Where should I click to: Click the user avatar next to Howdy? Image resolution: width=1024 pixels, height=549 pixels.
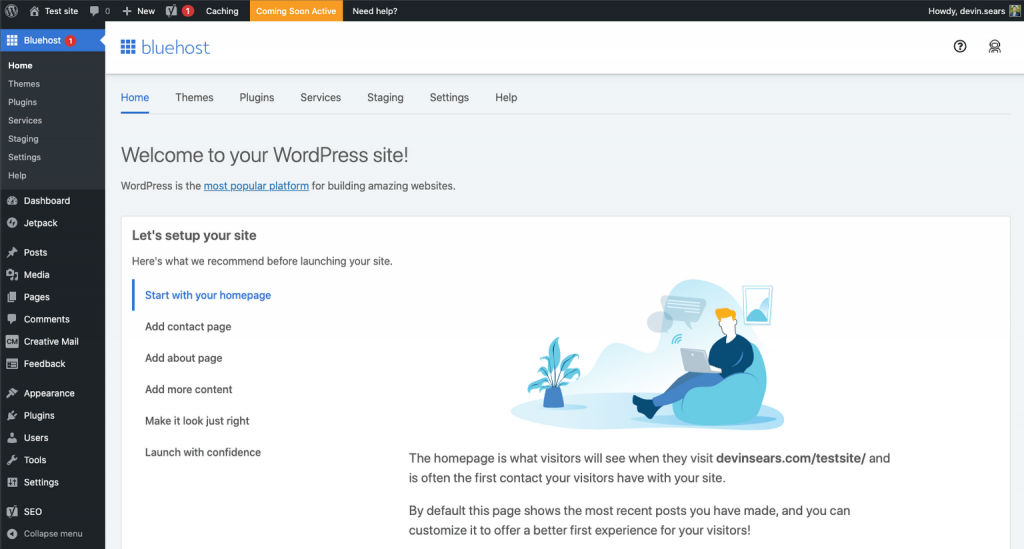[x=1015, y=10]
